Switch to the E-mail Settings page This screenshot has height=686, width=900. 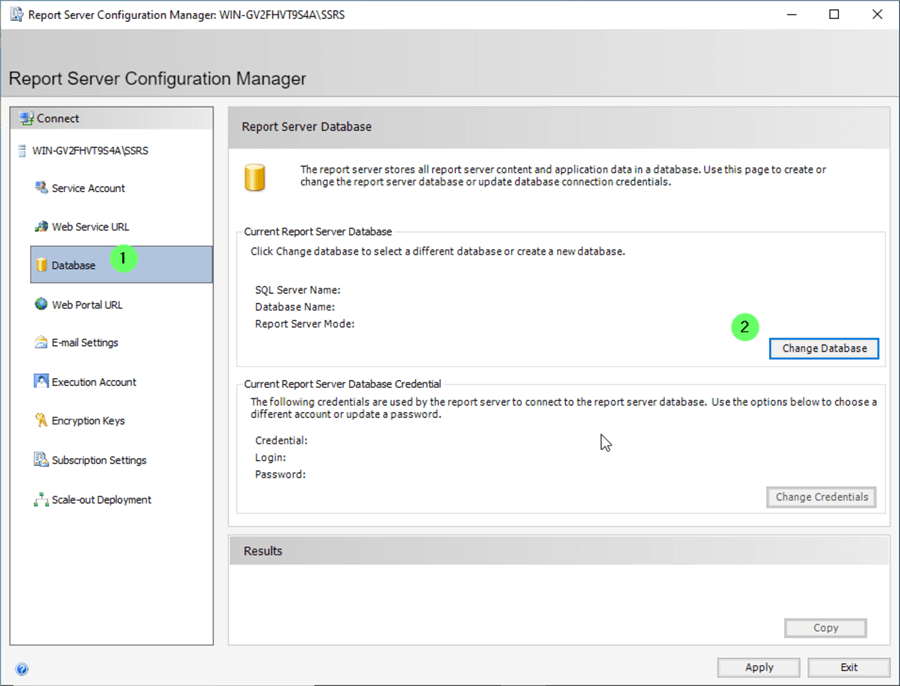tap(85, 343)
